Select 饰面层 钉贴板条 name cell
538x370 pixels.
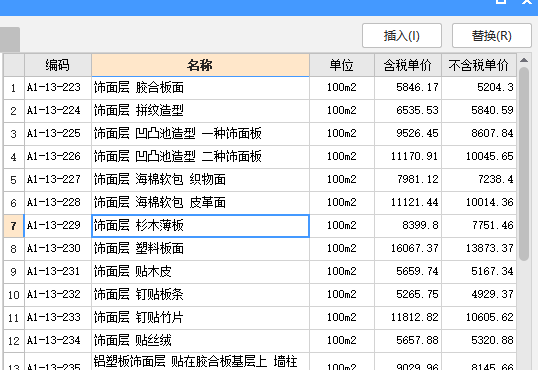coord(200,295)
